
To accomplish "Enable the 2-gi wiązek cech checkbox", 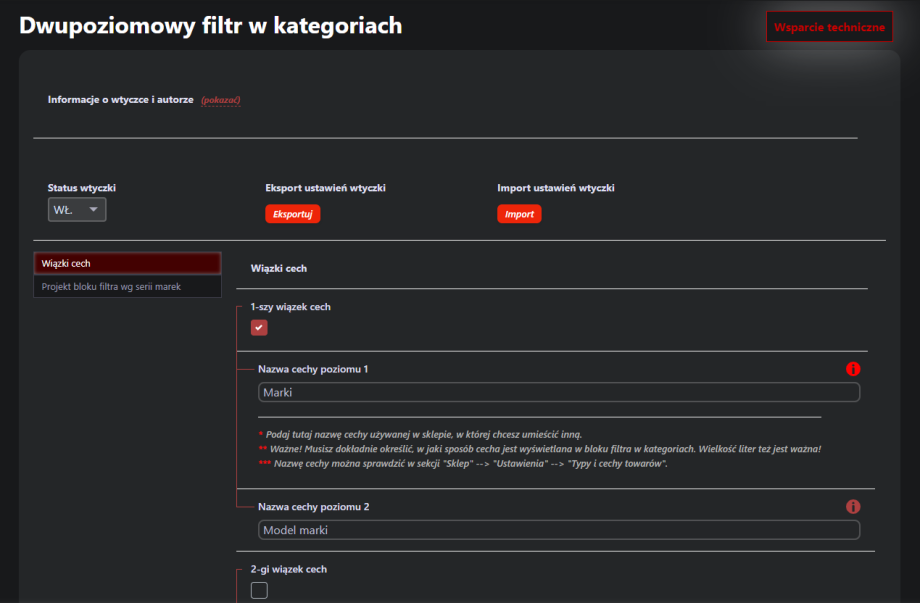I will [259, 590].
